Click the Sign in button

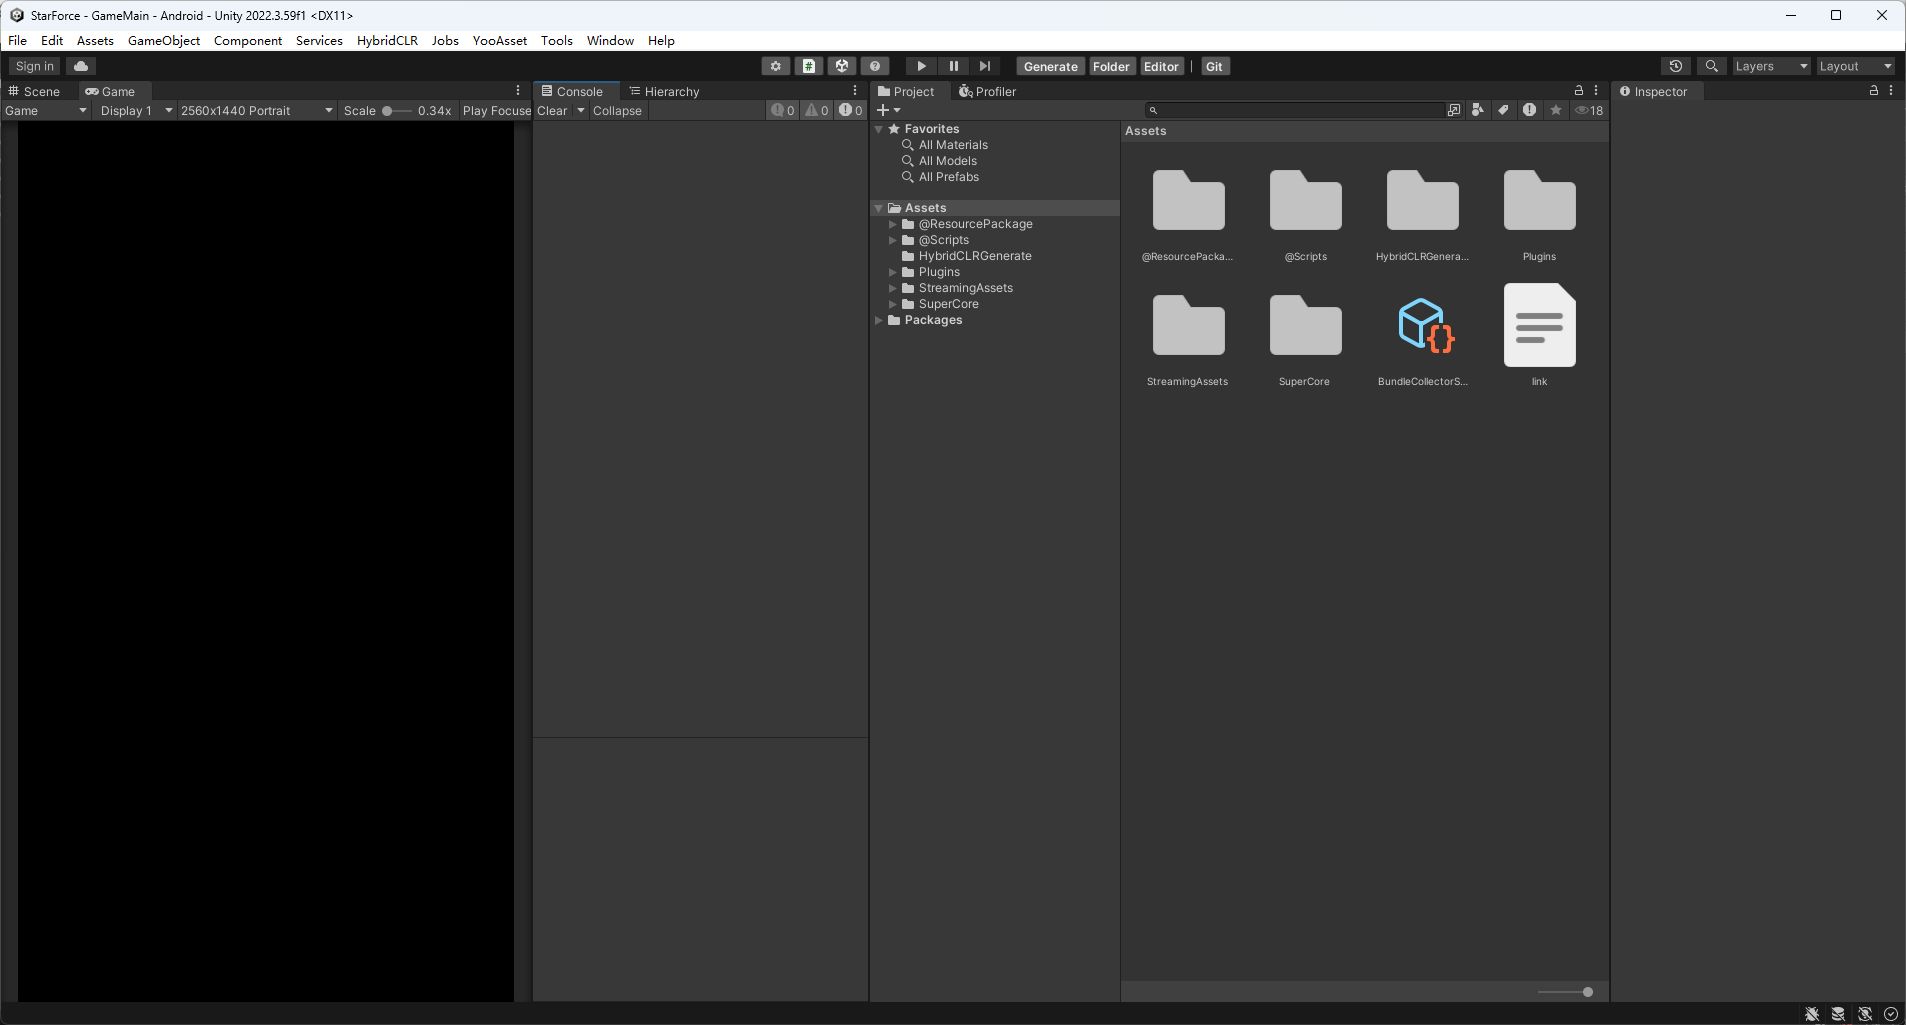pos(35,66)
